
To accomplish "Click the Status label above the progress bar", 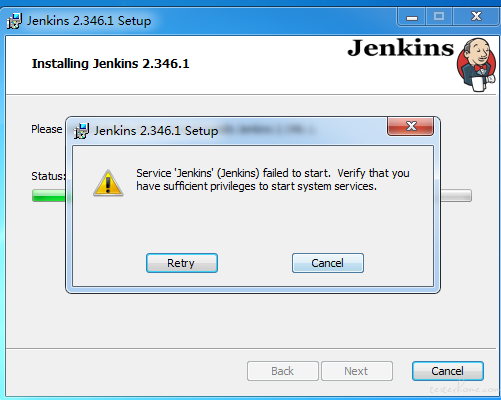I will [x=48, y=176].
